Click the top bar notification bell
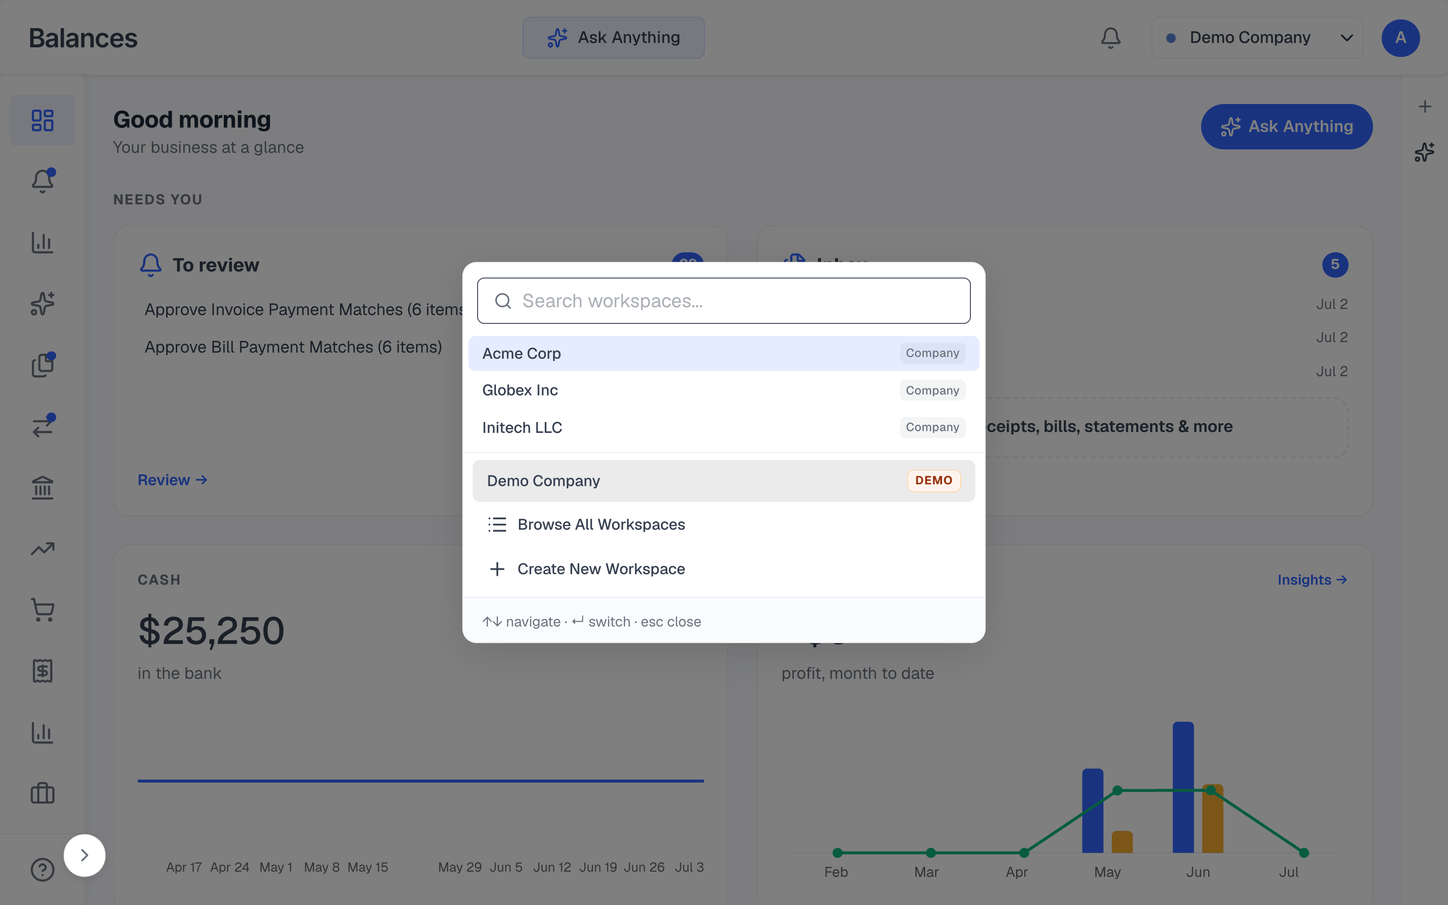 [1111, 38]
